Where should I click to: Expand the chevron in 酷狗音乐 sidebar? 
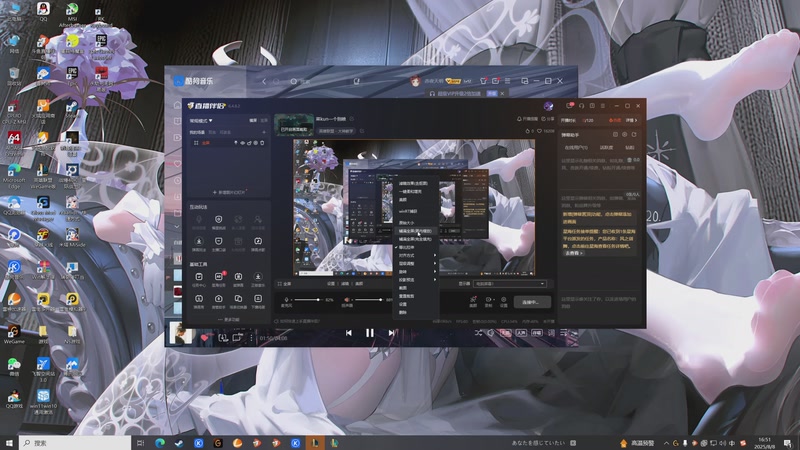[x=177, y=226]
